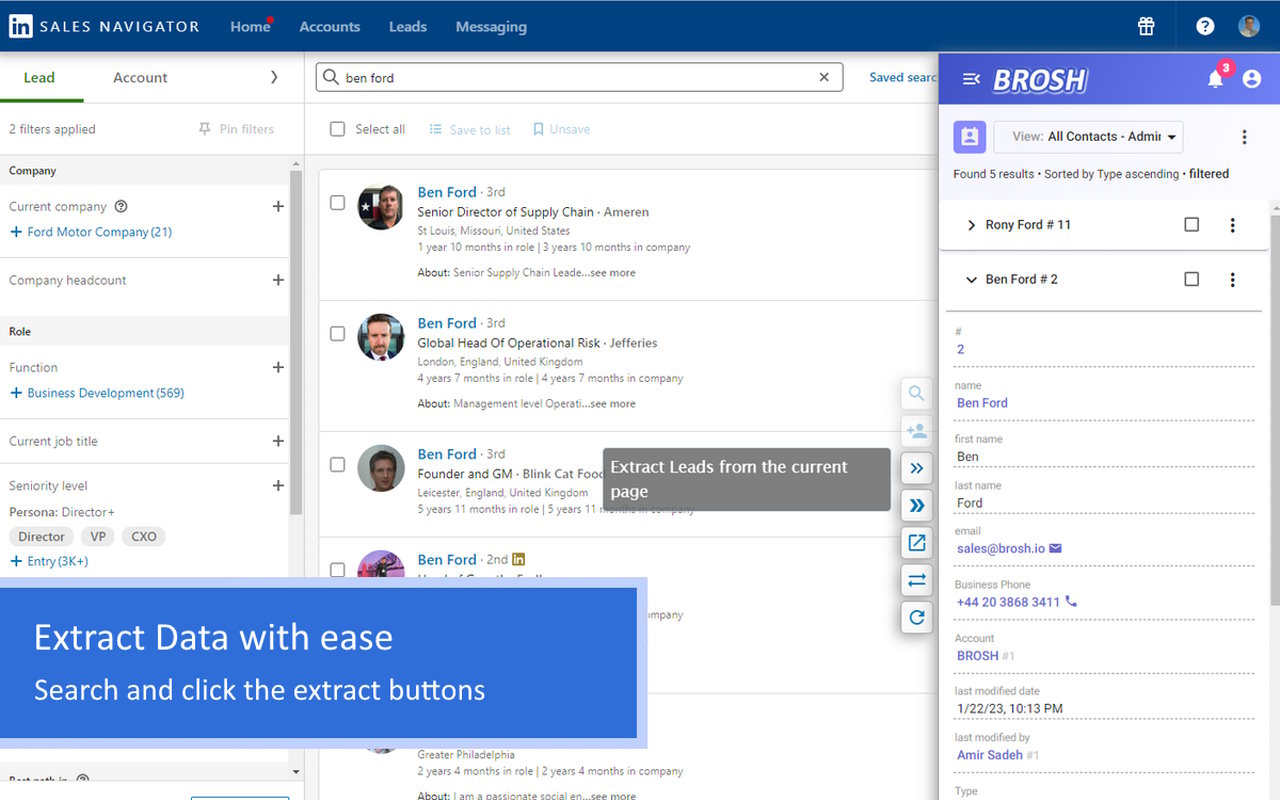Select the Ben Ford Jefferies lead checkbox

[x=338, y=334]
